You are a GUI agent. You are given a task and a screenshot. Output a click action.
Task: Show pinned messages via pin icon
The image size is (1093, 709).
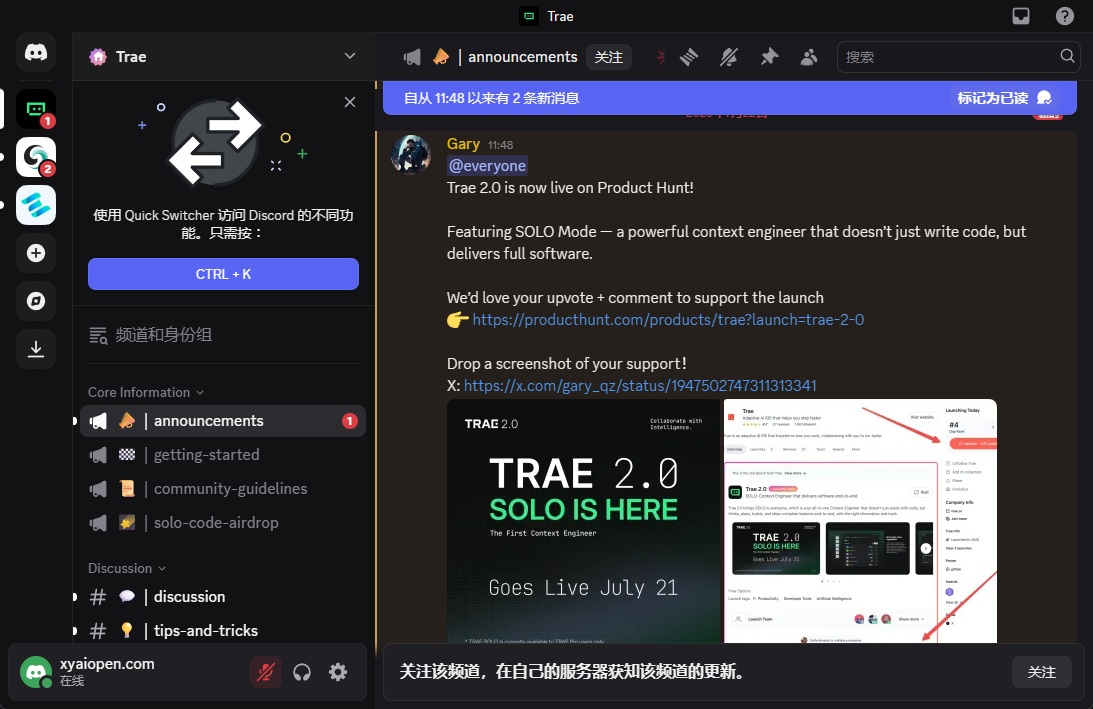tap(769, 57)
